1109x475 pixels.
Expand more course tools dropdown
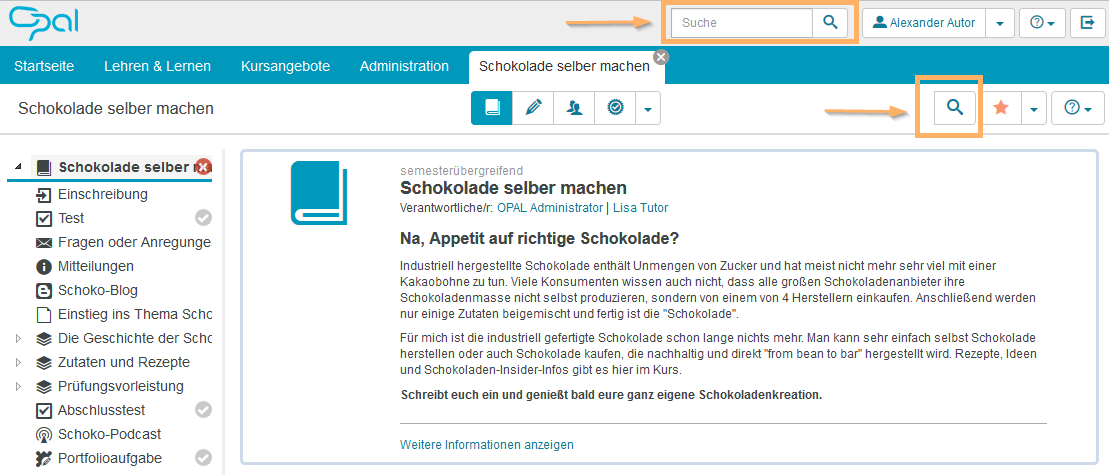click(x=648, y=108)
